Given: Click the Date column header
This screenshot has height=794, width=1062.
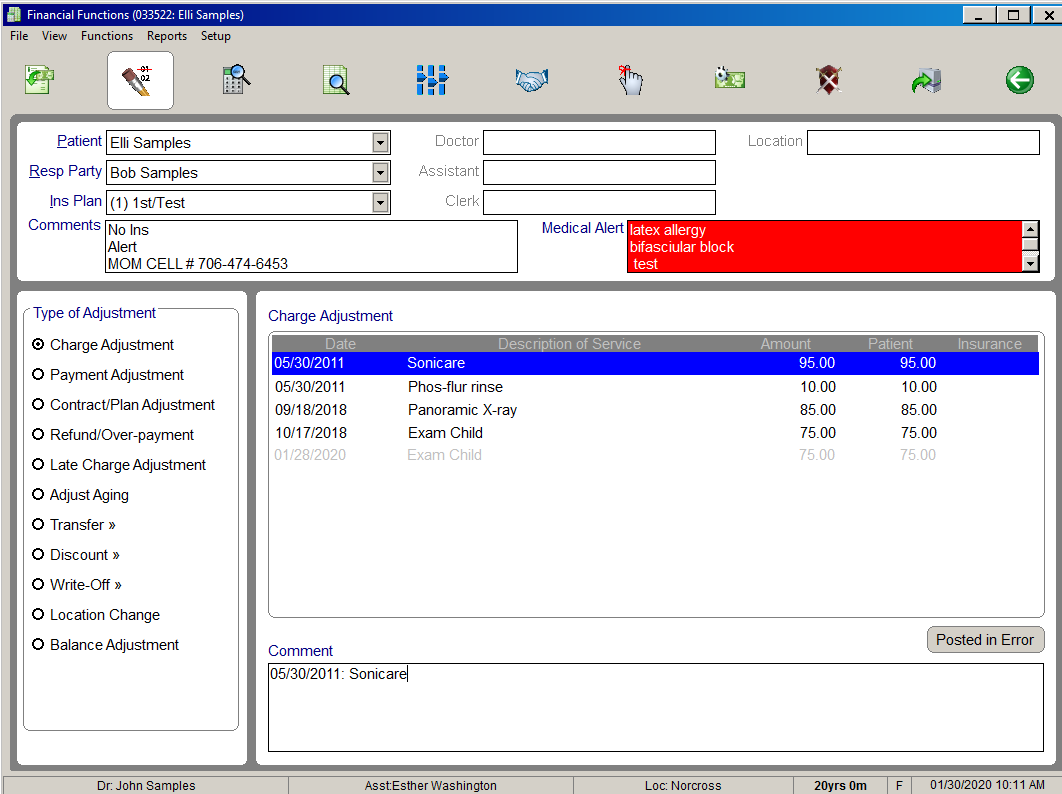Looking at the screenshot, I should click(340, 343).
